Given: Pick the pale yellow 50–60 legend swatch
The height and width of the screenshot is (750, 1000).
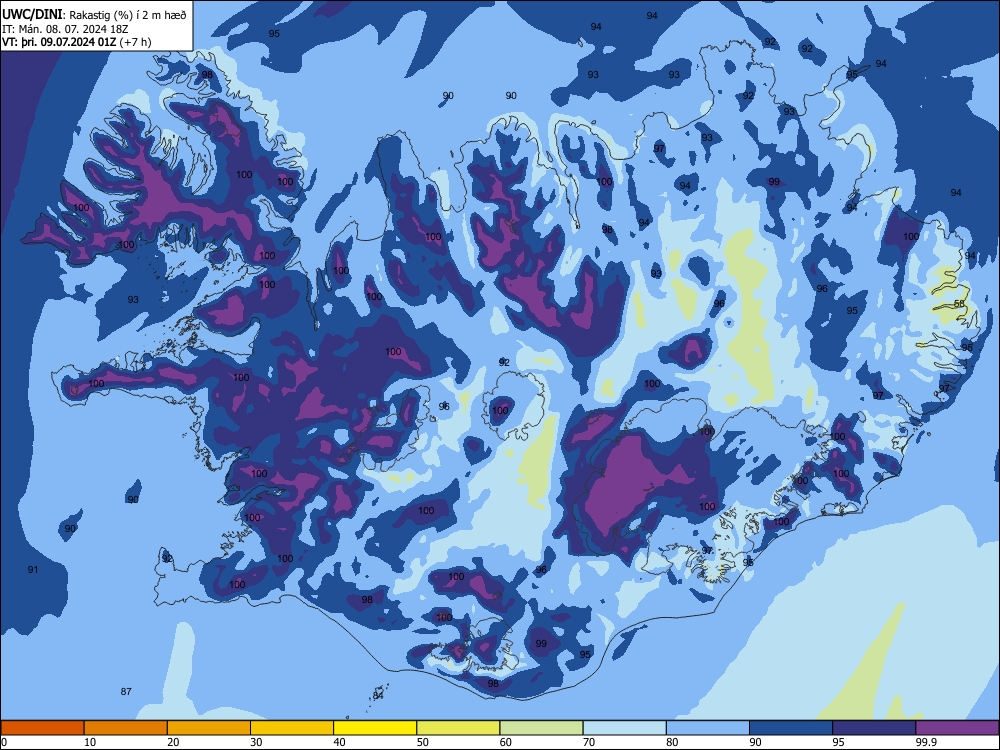Looking at the screenshot, I should click(x=458, y=728).
